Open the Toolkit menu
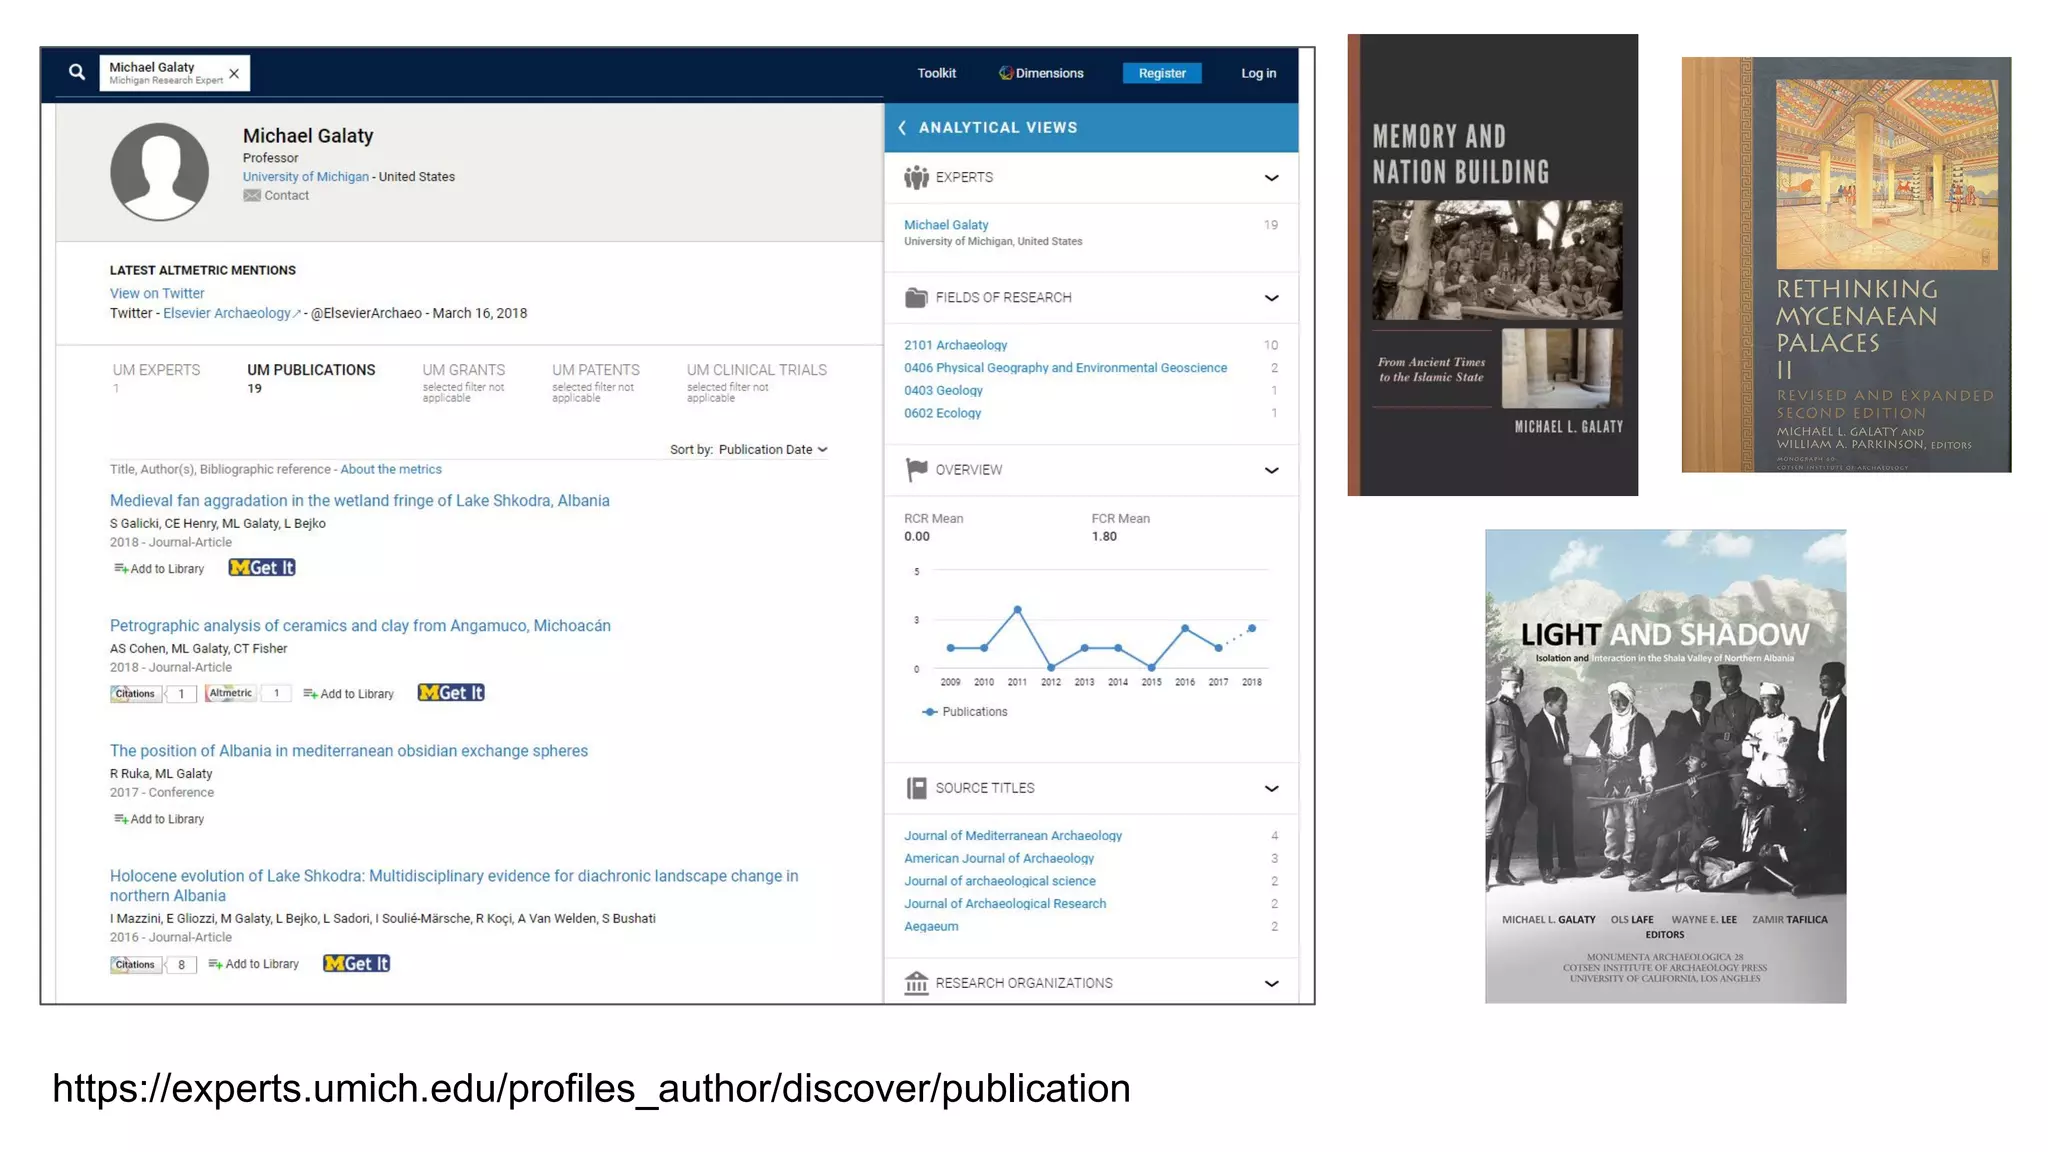The image size is (2048, 1152). pos(936,73)
